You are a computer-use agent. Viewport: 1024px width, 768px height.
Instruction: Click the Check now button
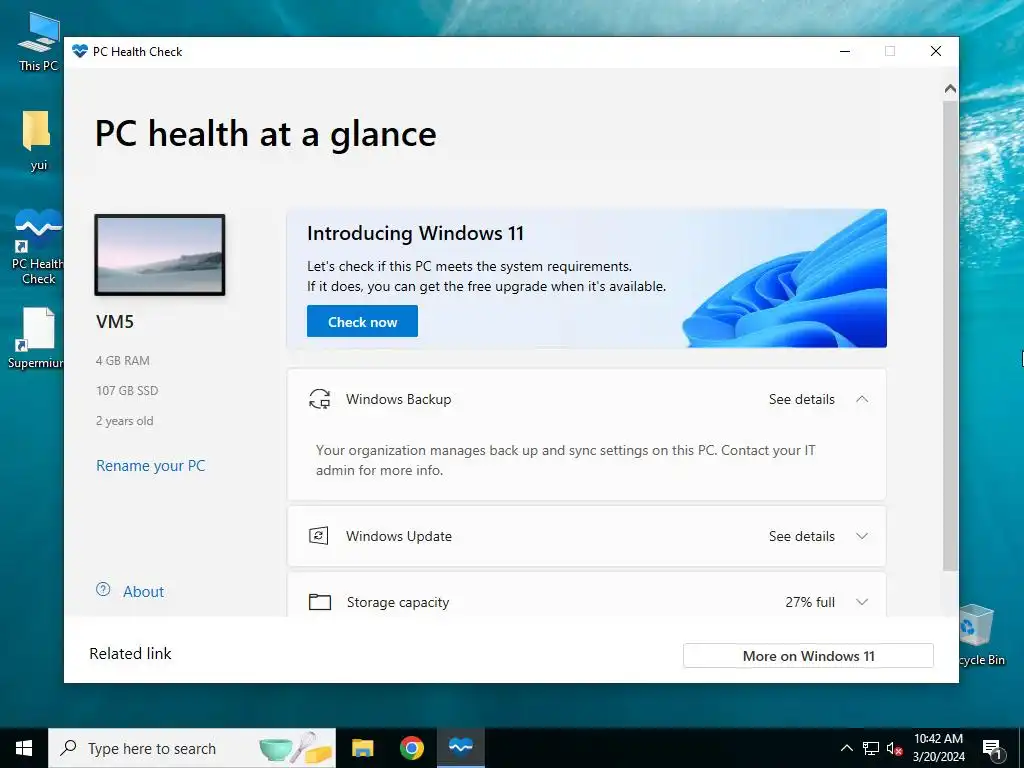pyautogui.click(x=362, y=321)
